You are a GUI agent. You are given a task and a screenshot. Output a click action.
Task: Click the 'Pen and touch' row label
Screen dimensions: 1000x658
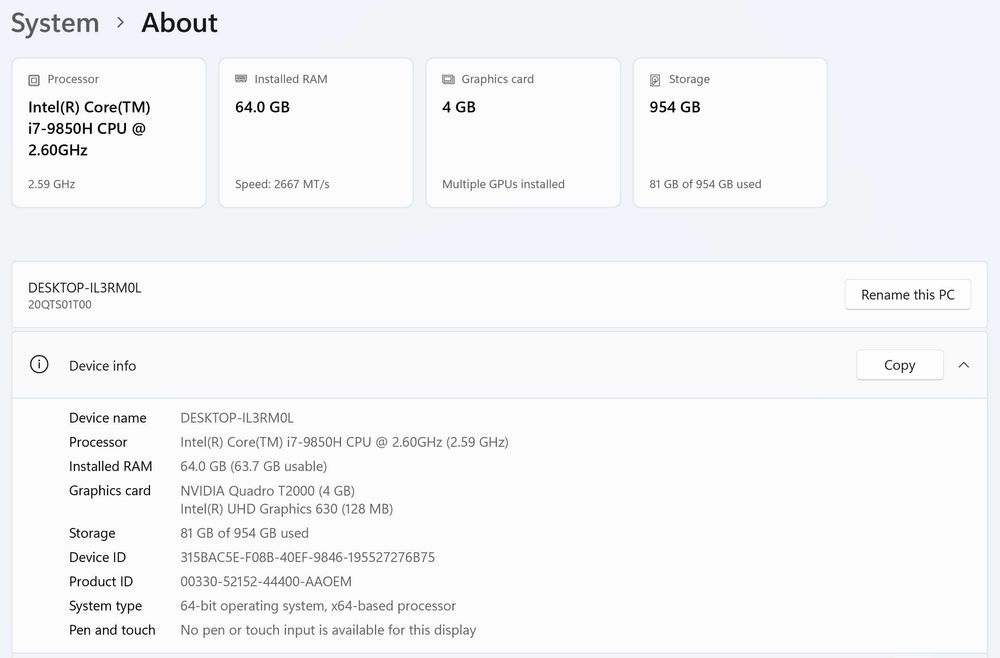click(112, 630)
